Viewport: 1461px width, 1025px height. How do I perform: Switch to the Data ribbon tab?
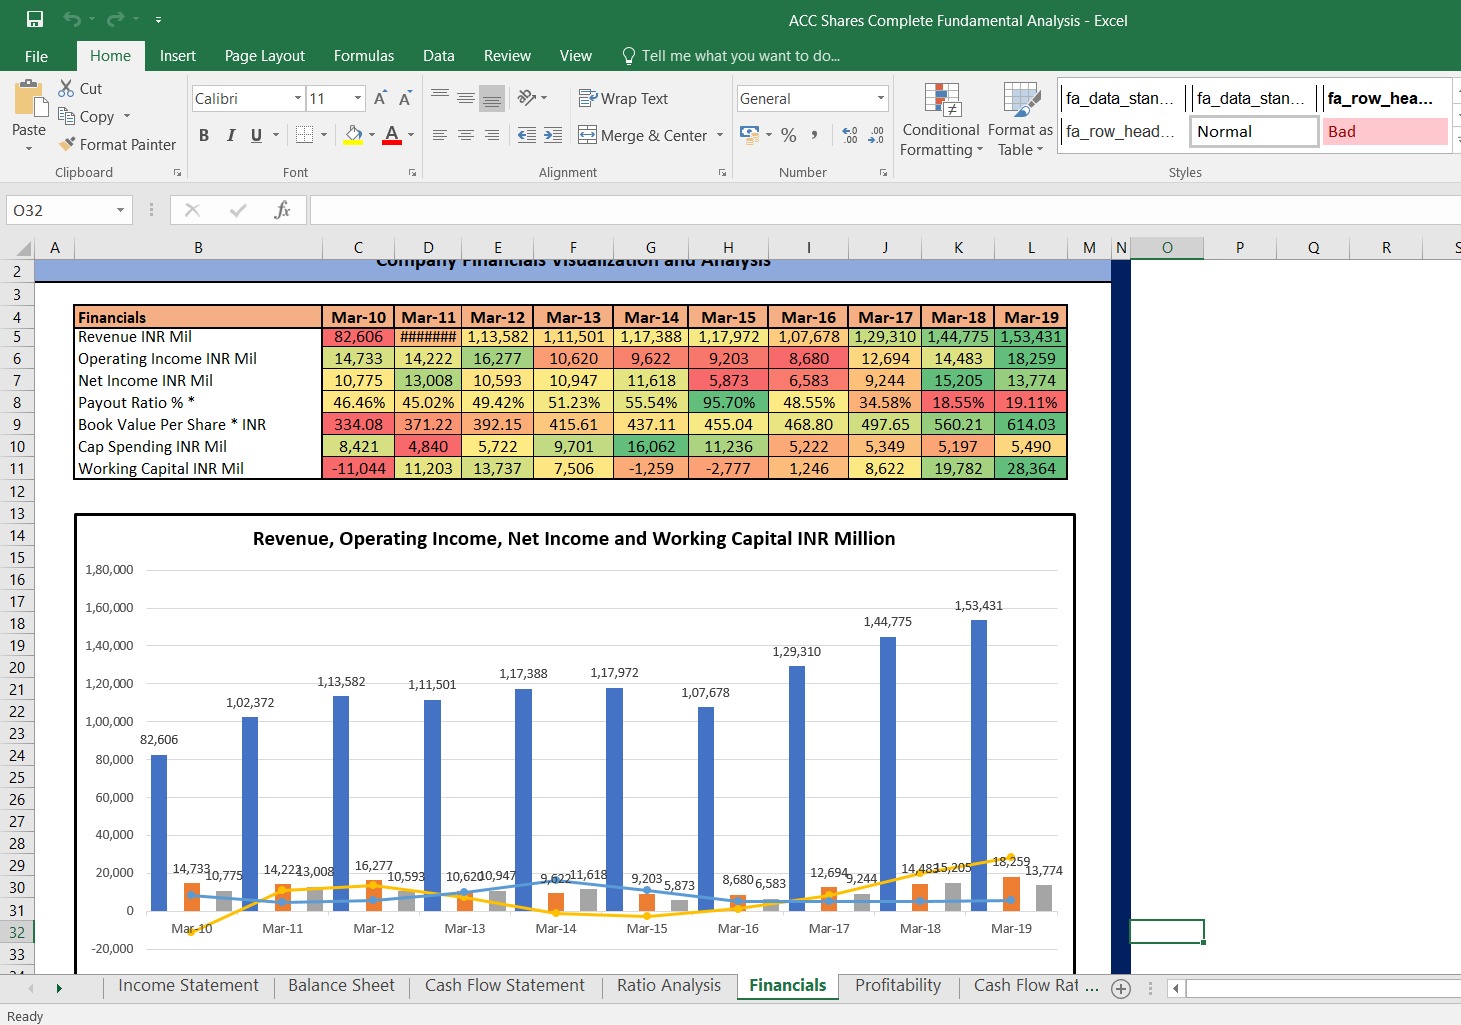(439, 56)
